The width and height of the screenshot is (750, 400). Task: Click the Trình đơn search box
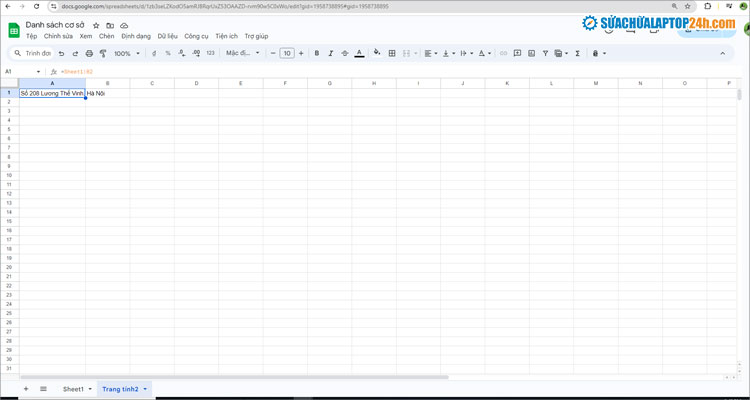pyautogui.click(x=33, y=53)
